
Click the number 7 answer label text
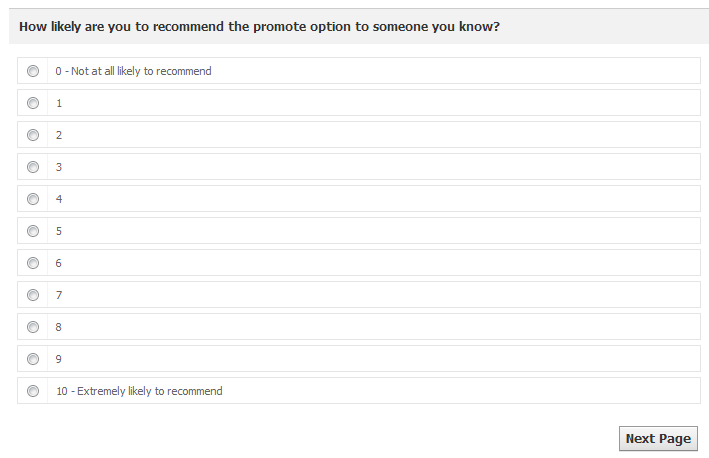[59, 295]
